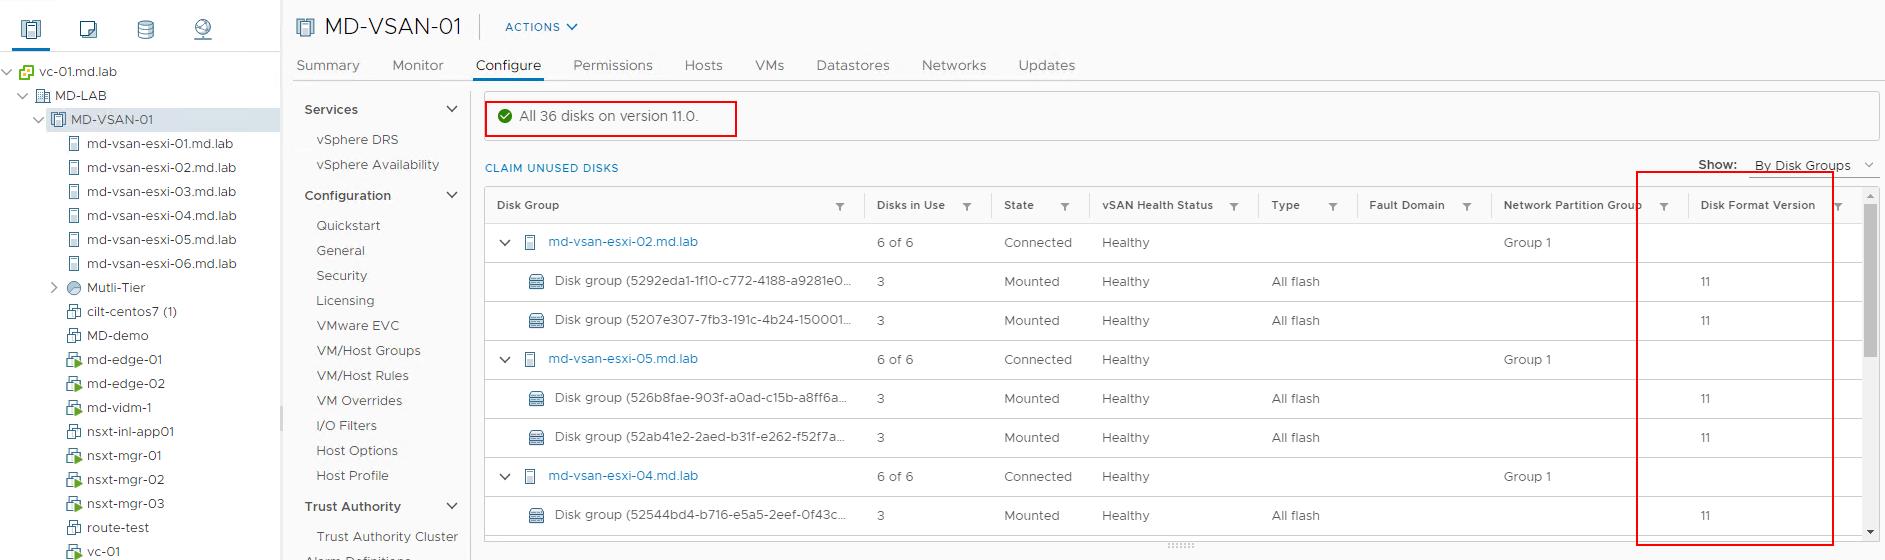Collapse the Trust Authority section
Screen dimensions: 1885x560
click(451, 506)
